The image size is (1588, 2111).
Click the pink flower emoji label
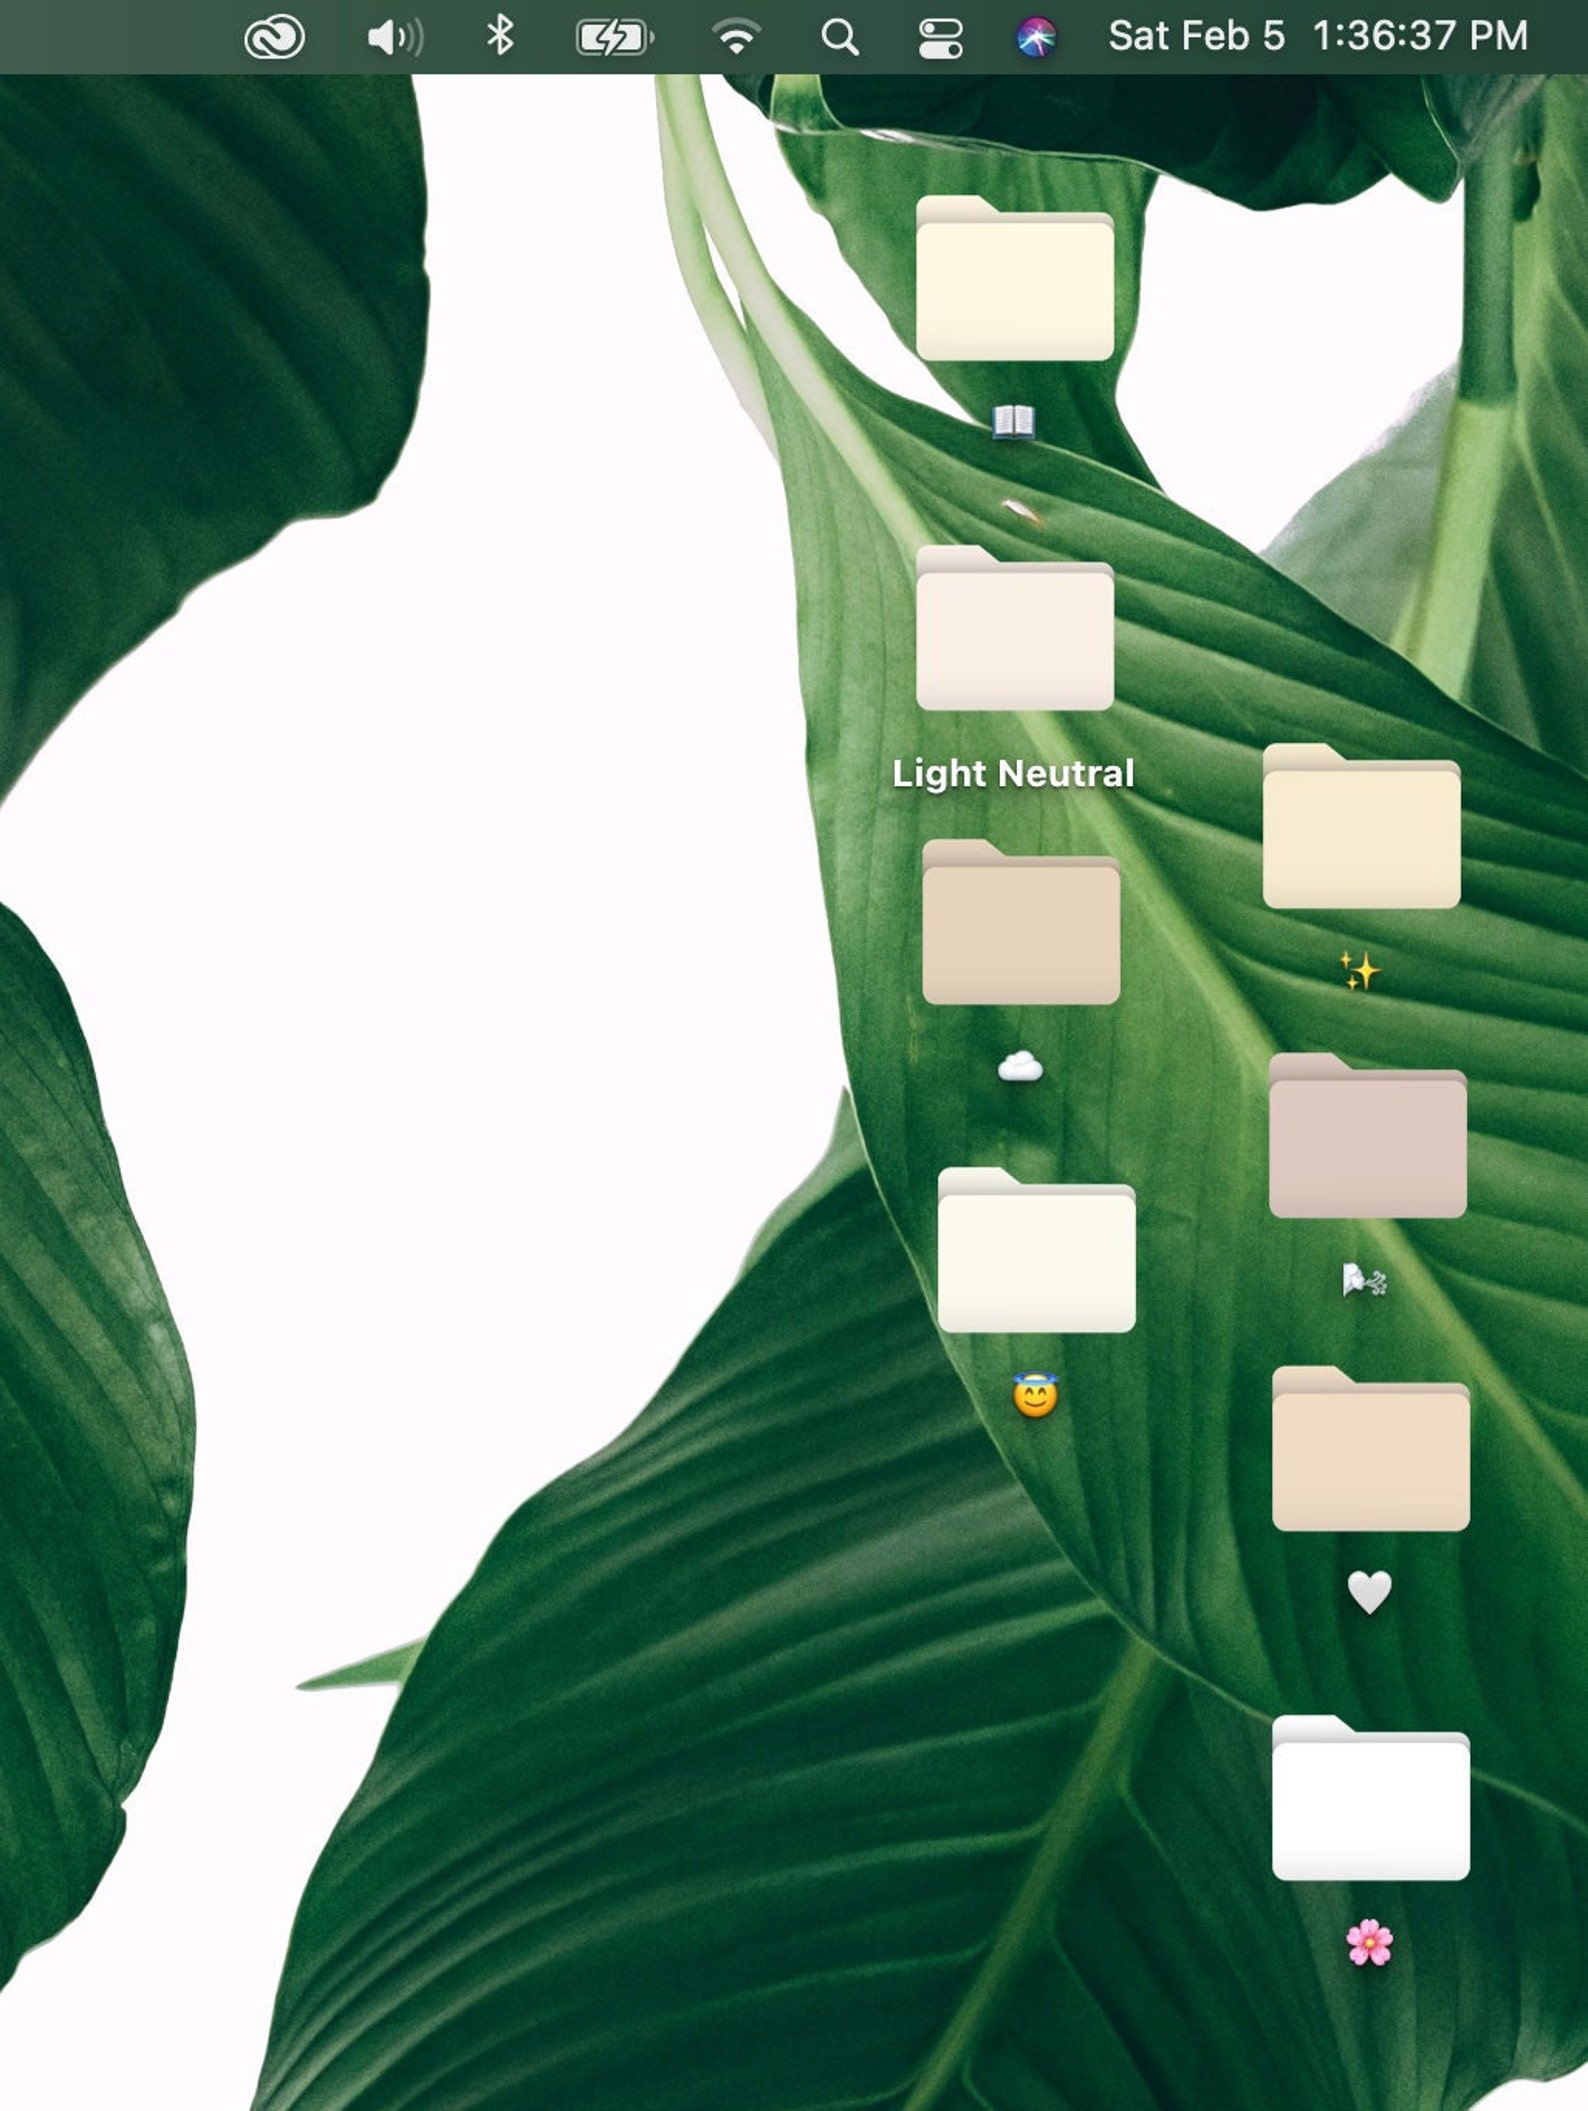click(x=1370, y=1943)
